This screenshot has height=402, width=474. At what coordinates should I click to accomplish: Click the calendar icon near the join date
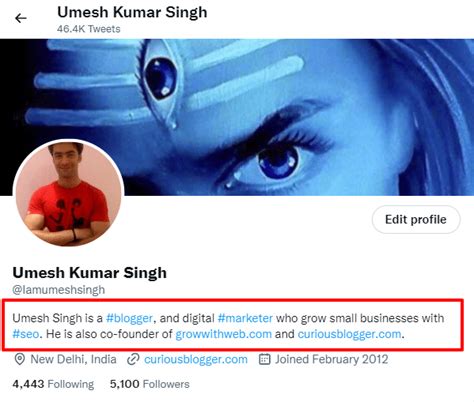264,359
